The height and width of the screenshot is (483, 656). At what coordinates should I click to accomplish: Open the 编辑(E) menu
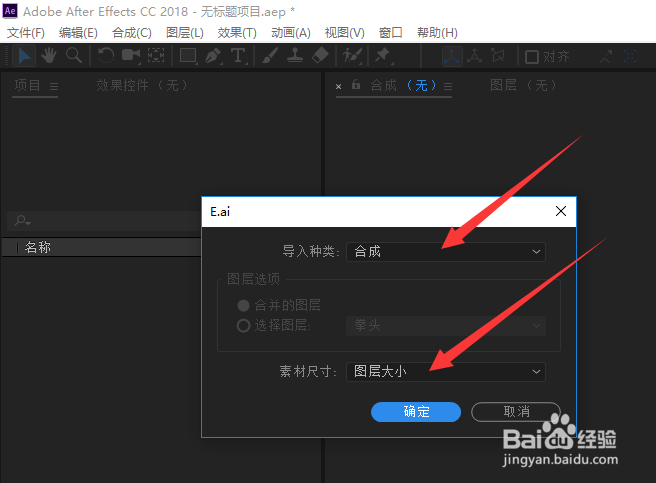(78, 33)
